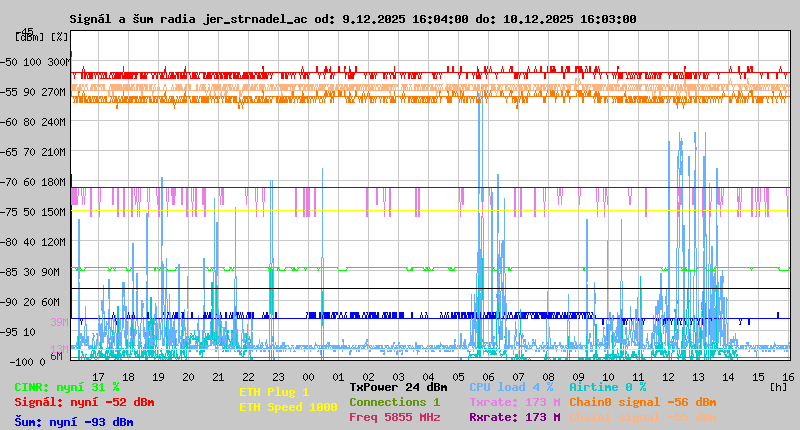Click the '06' hour label on time axis

488,377
